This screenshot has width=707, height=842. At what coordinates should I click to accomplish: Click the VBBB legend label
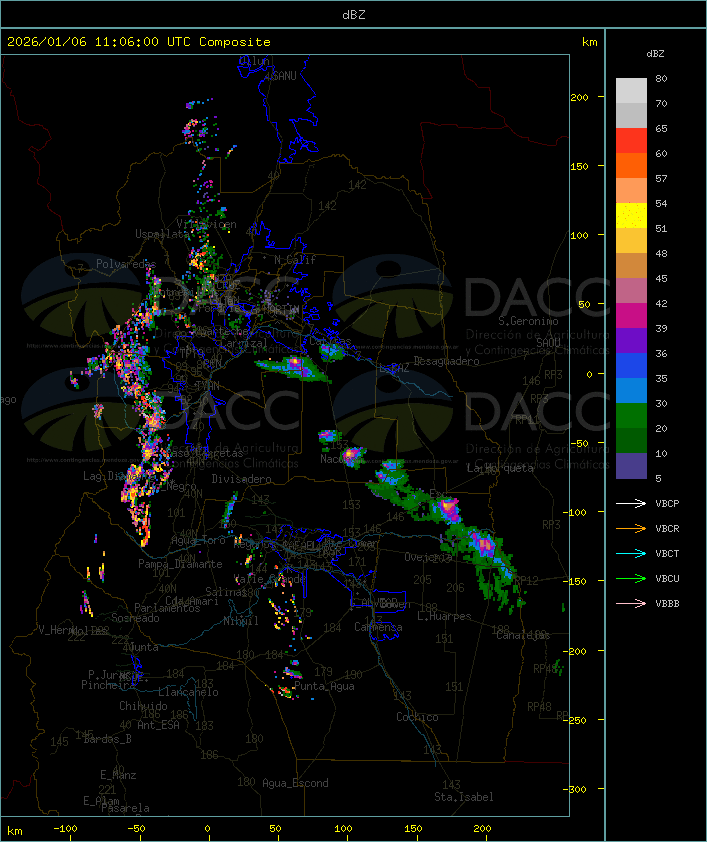point(667,604)
